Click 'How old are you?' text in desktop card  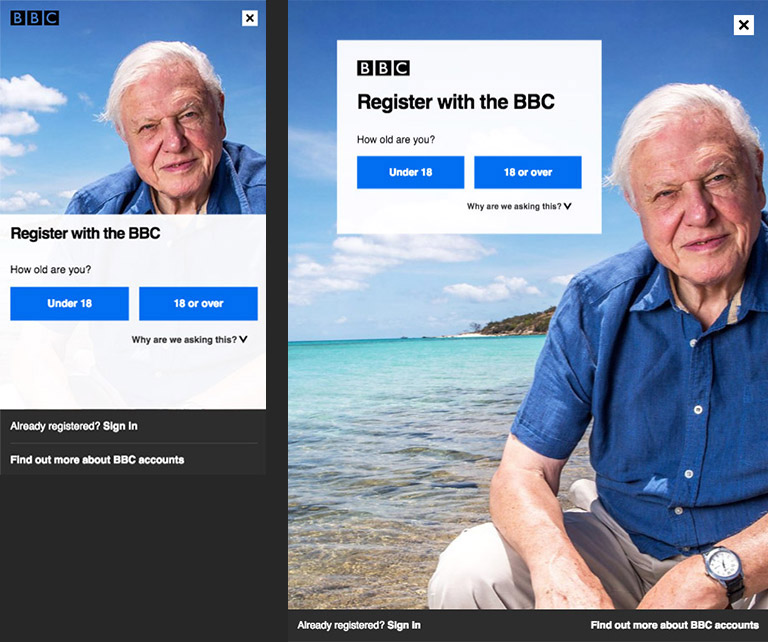396,140
